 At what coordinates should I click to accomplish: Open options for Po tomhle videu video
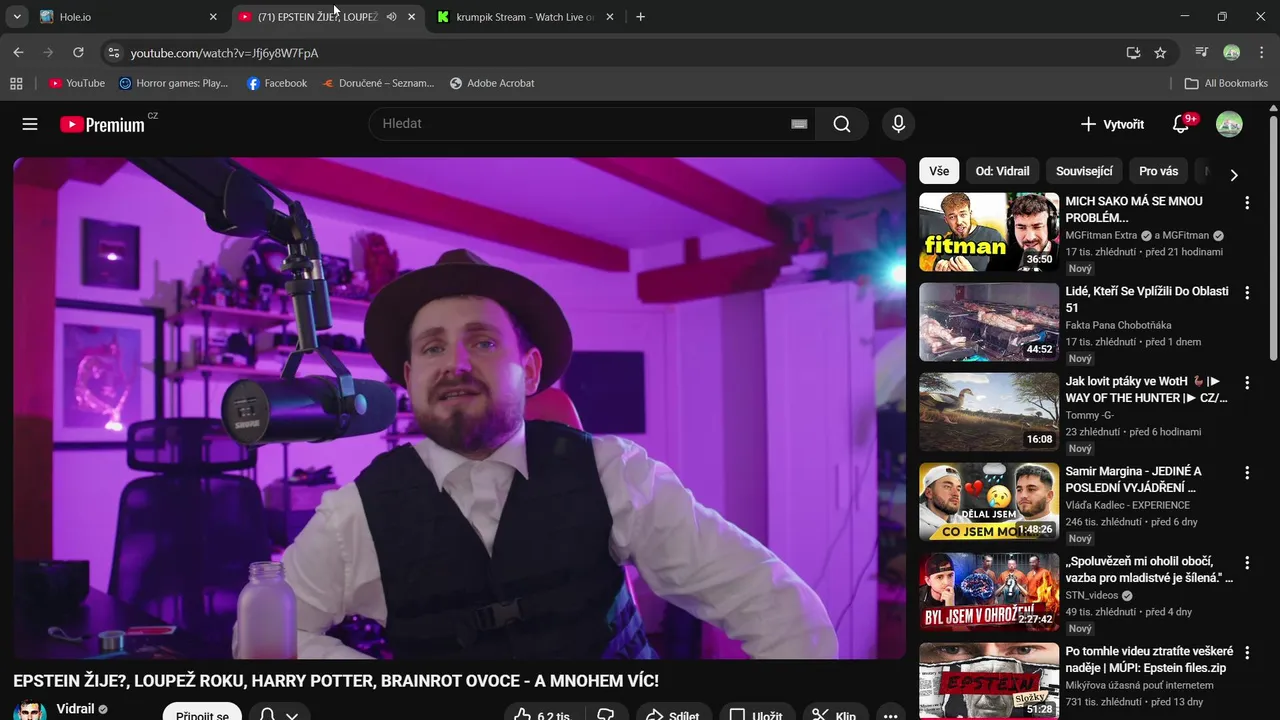(1247, 653)
